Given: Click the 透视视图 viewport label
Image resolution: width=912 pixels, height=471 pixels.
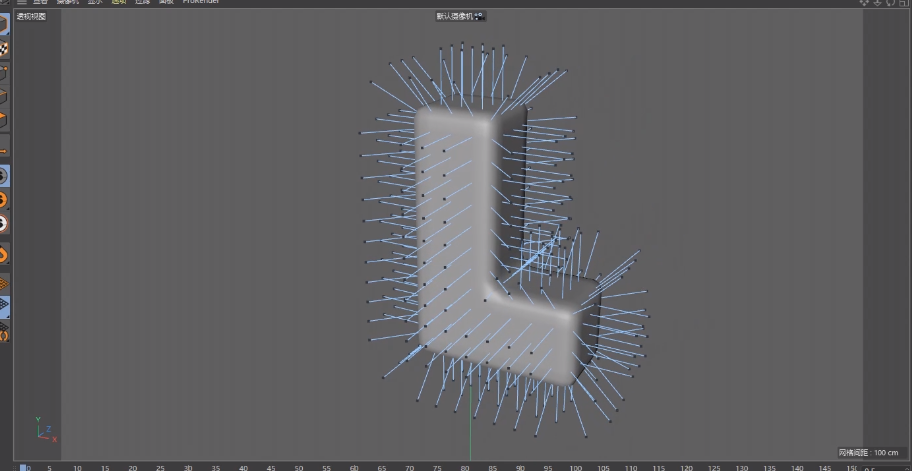Looking at the screenshot, I should coord(31,16).
